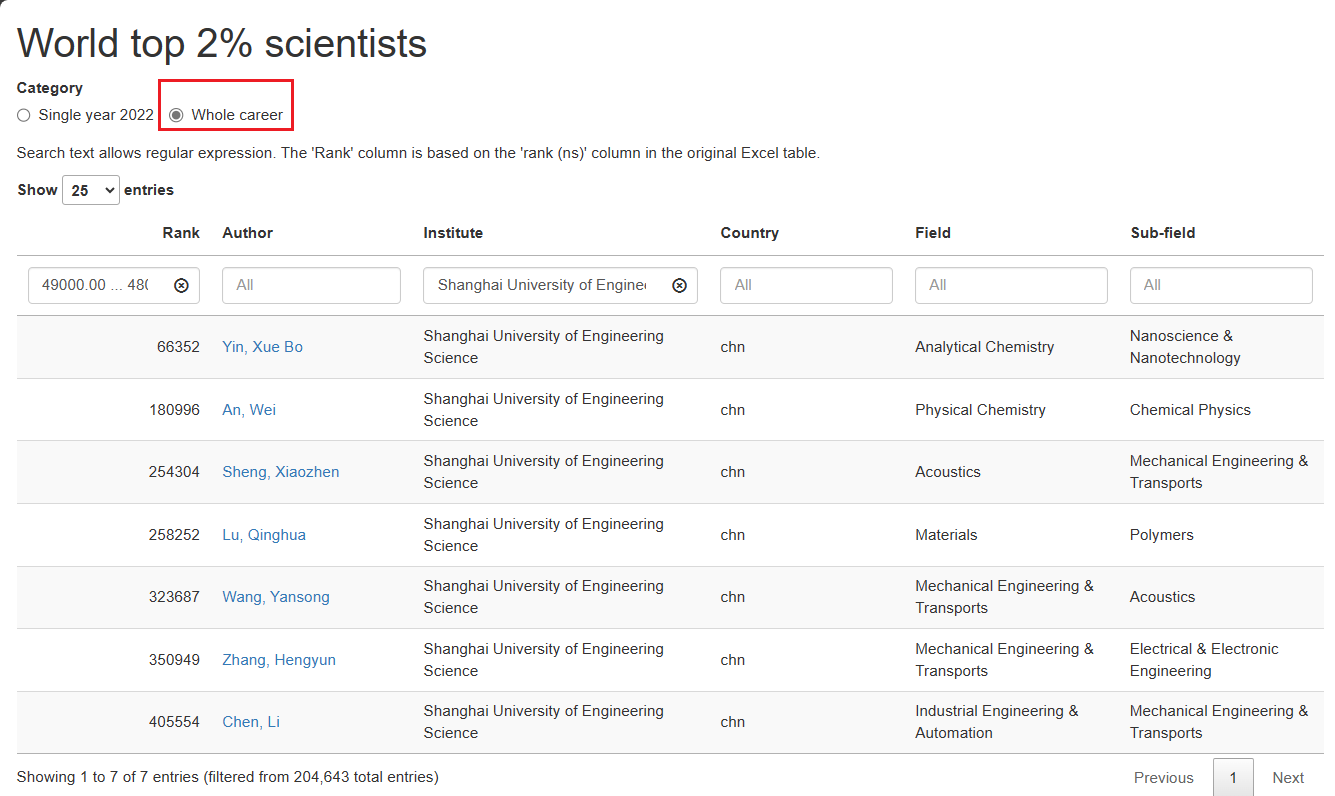This screenshot has width=1335, height=796.
Task: Select rank value 323687
Action: [x=174, y=597]
